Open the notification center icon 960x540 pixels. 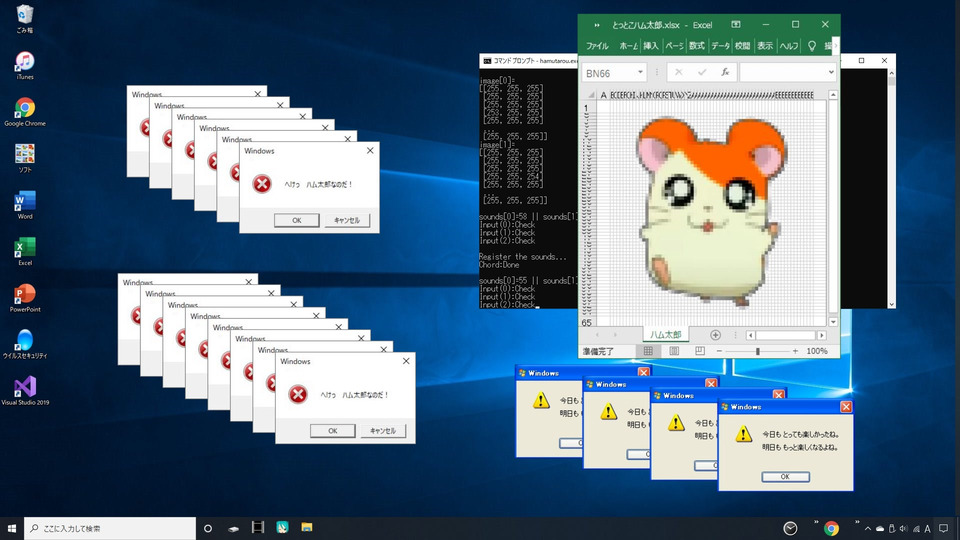(943, 528)
